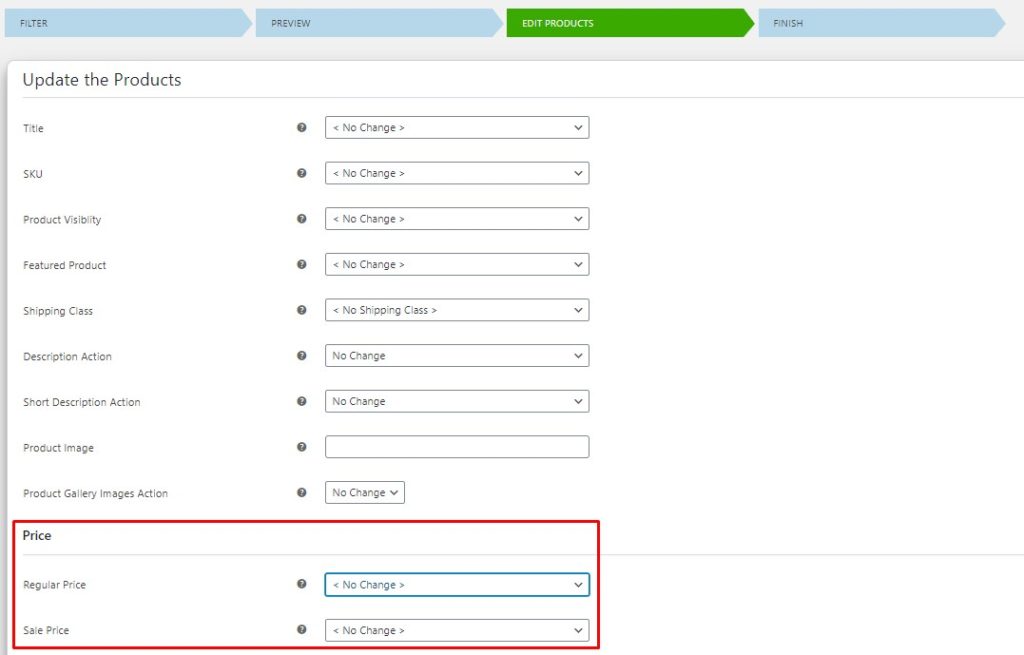This screenshot has width=1024, height=655.
Task: Click the Product Image input field
Action: pyautogui.click(x=457, y=447)
